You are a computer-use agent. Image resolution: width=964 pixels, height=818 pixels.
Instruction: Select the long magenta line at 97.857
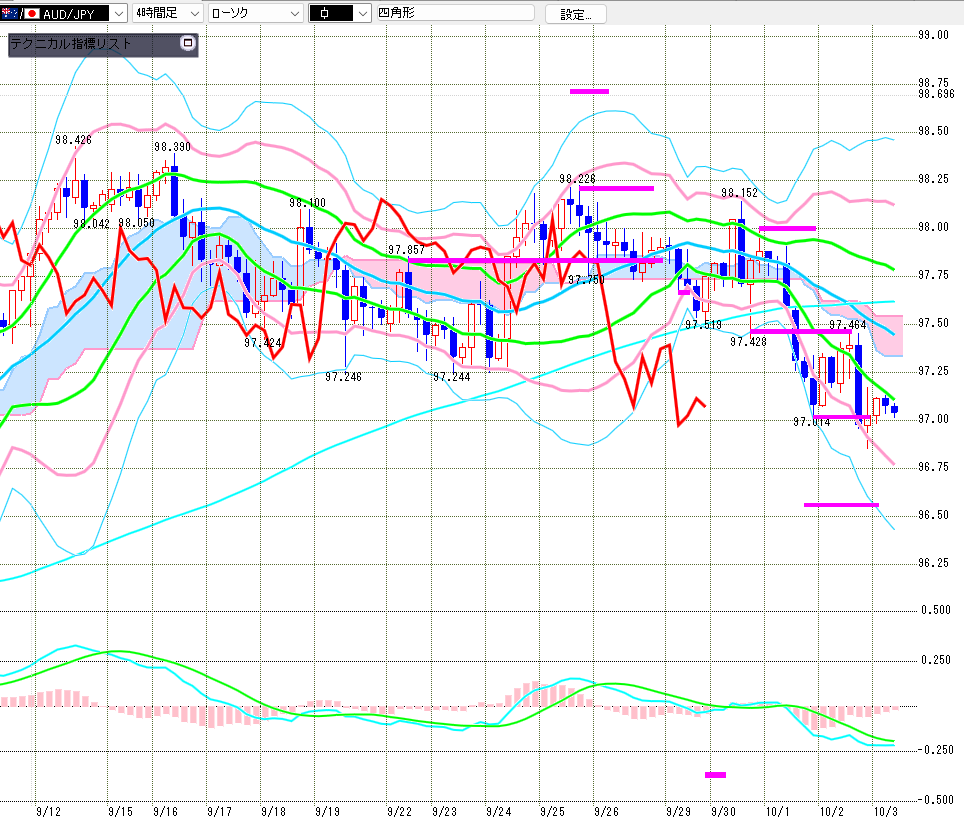tap(535, 260)
